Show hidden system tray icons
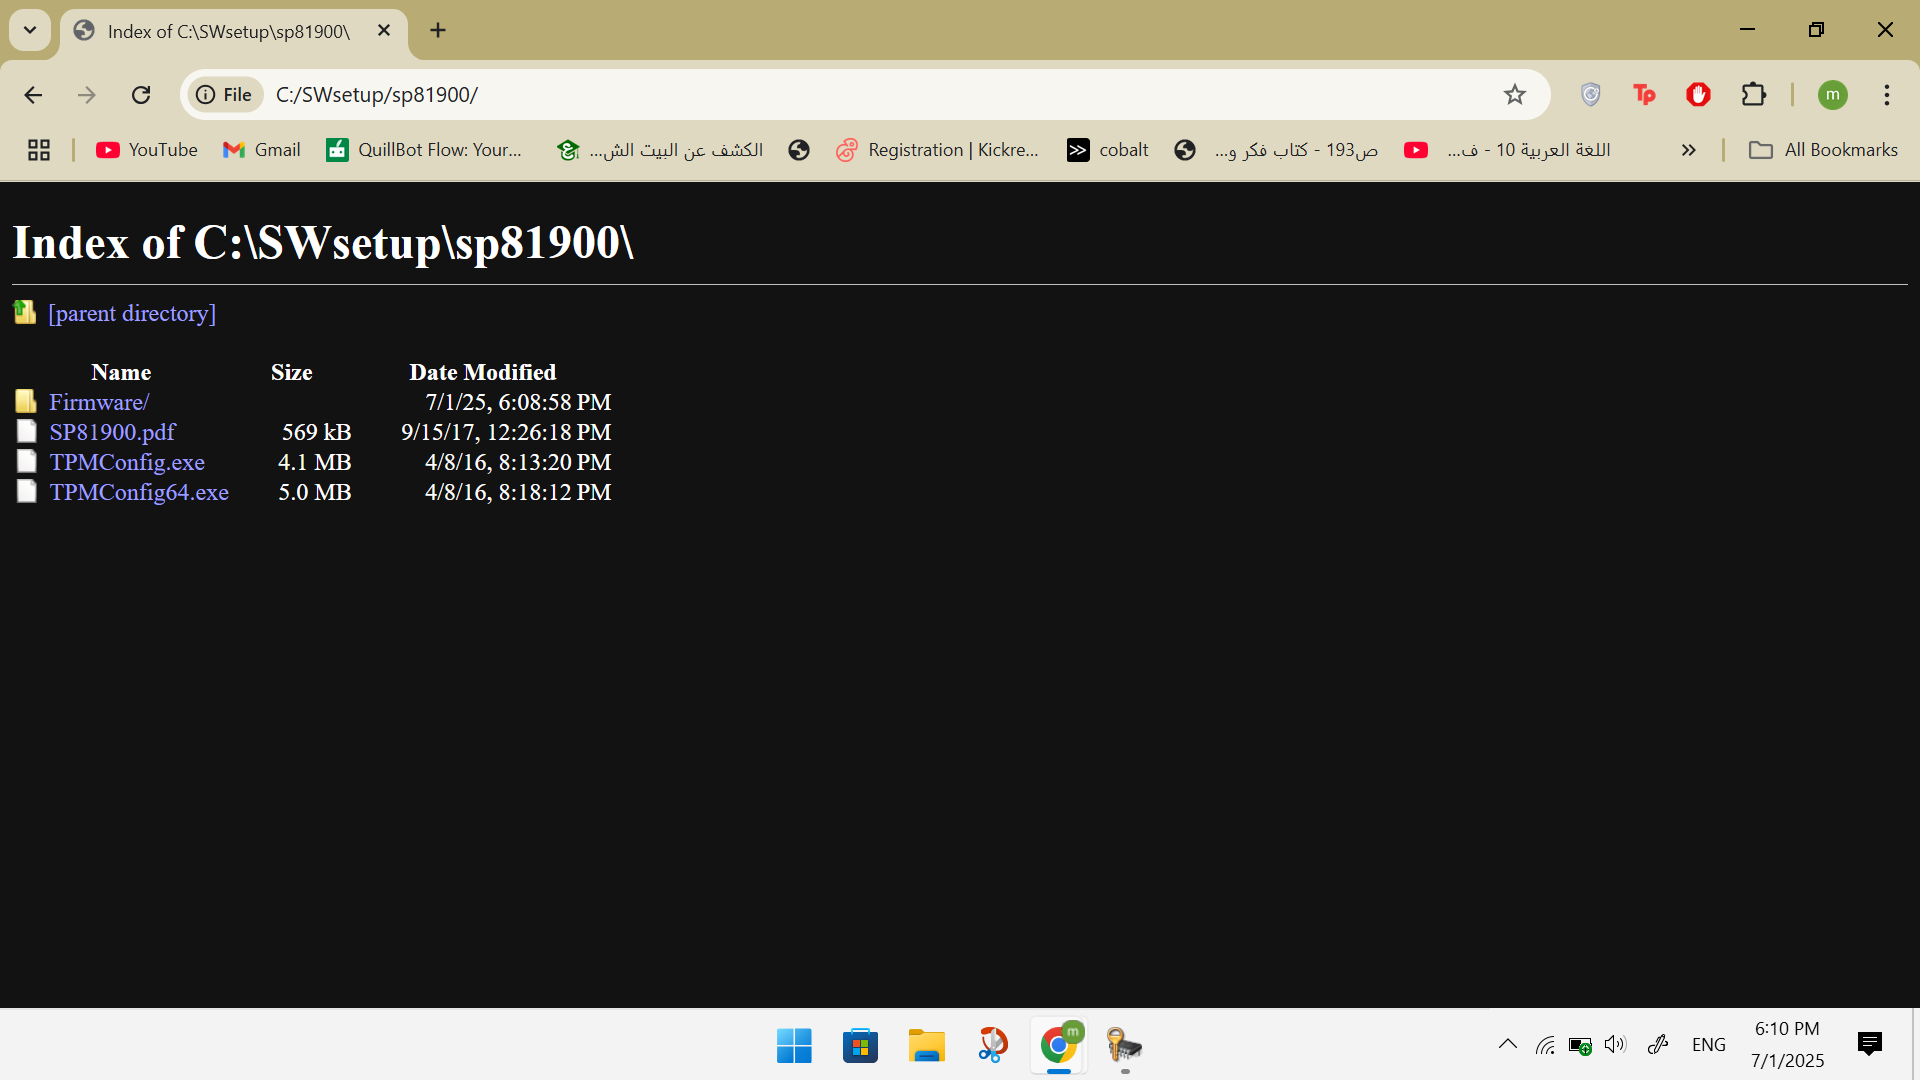The image size is (1920, 1080). pyautogui.click(x=1508, y=1045)
